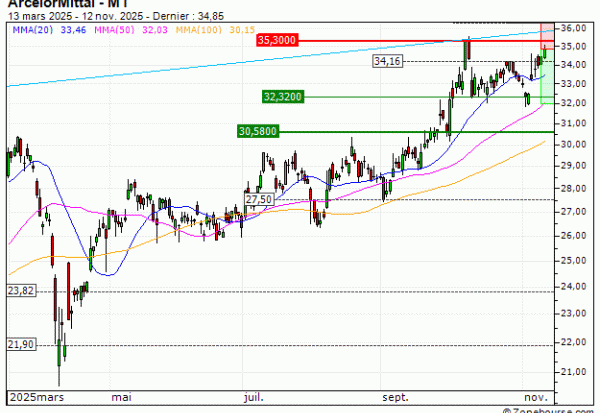Click the 21,00 y-axis tick
This screenshot has height=413, width=600.
tap(574, 372)
